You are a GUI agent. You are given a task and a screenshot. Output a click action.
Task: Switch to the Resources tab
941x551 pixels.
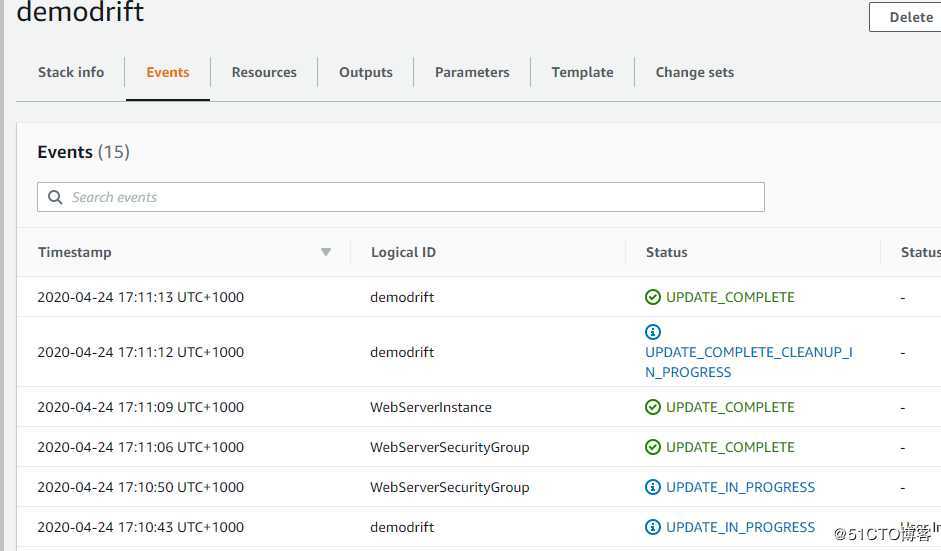pyautogui.click(x=264, y=72)
